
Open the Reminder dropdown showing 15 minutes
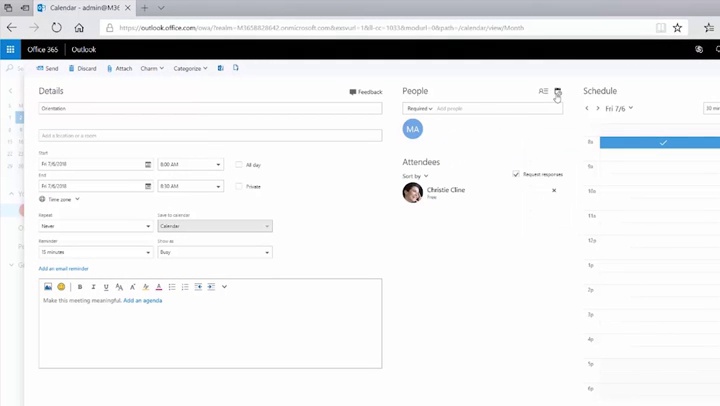(94, 252)
